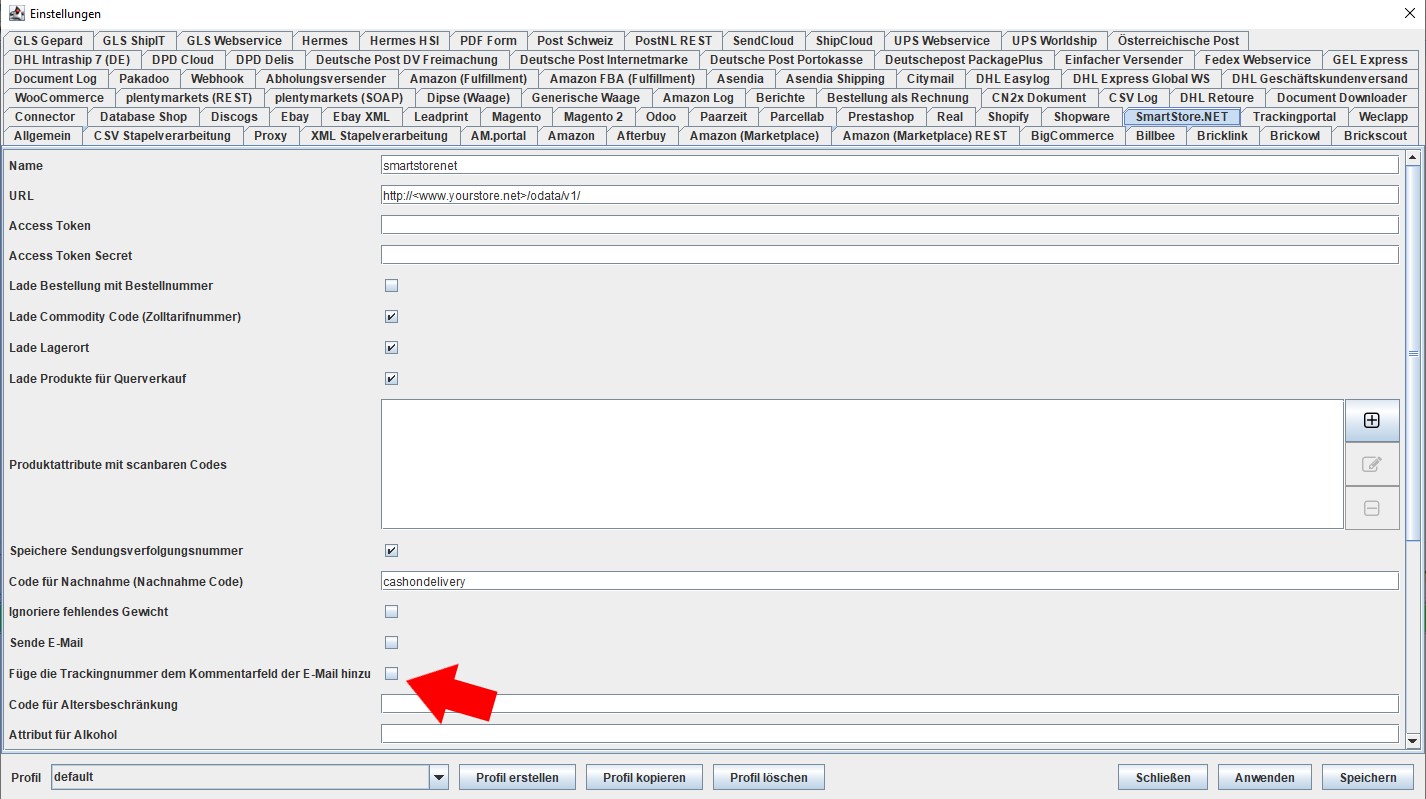Switch to the Österreichische Post tab
This screenshot has width=1426, height=799.
click(x=1178, y=41)
